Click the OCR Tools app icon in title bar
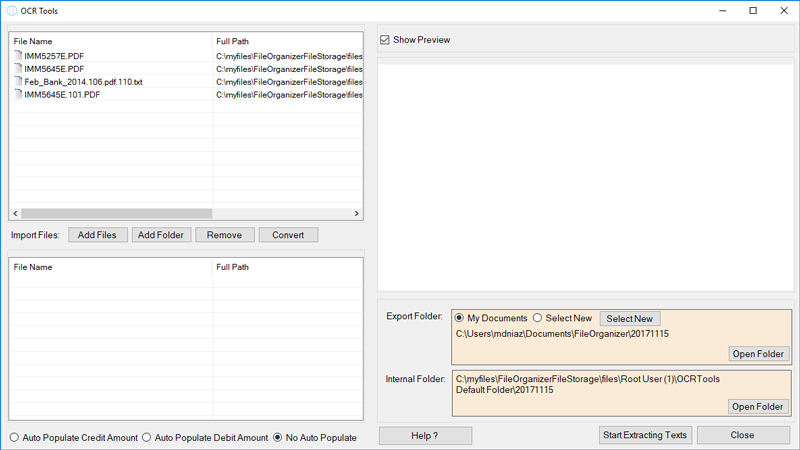Screen dimensions: 800x450 [11, 11]
